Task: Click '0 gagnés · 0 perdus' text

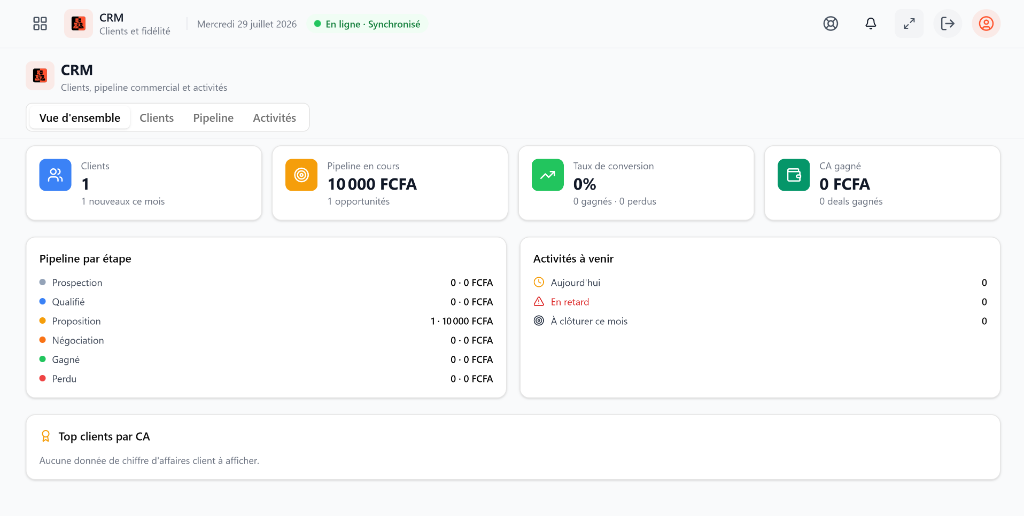Action: [615, 202]
